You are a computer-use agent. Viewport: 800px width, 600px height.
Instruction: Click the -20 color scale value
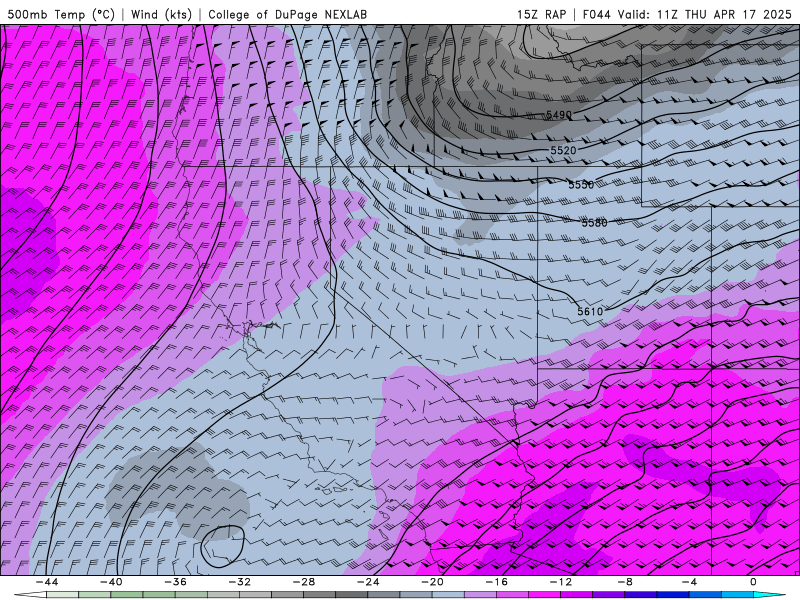click(x=432, y=582)
